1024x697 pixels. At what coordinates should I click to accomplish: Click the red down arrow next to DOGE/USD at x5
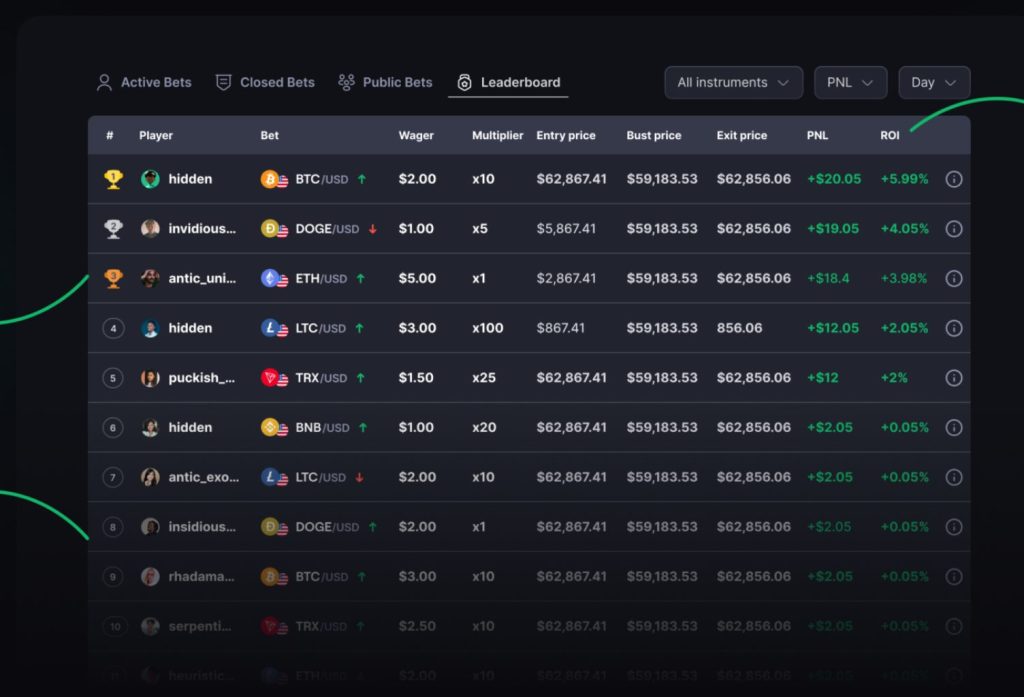point(372,229)
